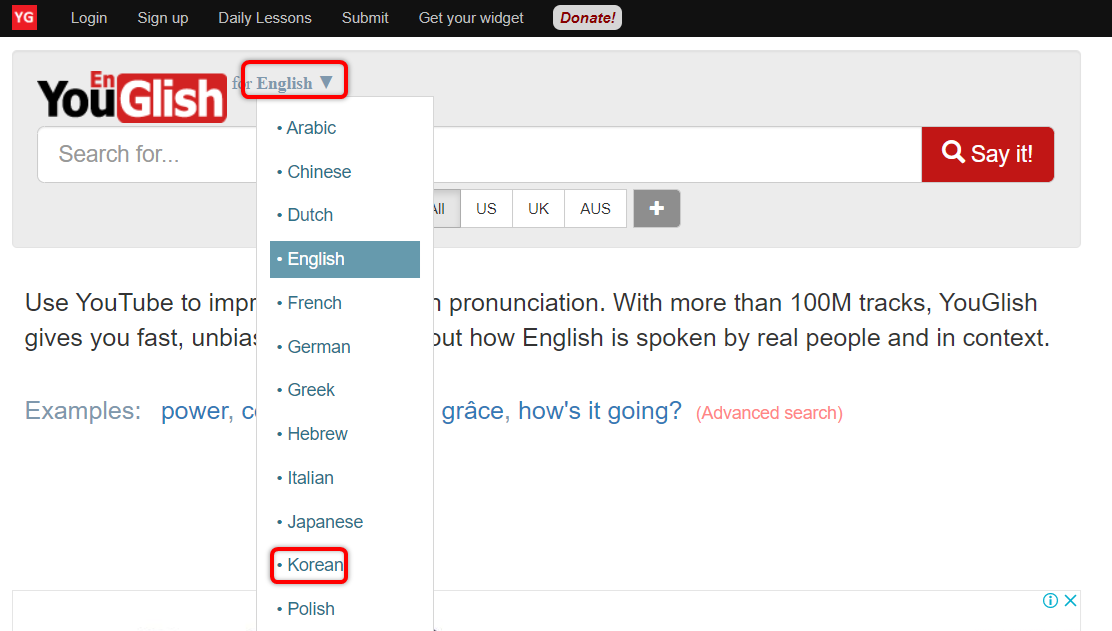Screen dimensions: 1112x631
Task: Select the UK accent filter
Action: click(x=538, y=208)
